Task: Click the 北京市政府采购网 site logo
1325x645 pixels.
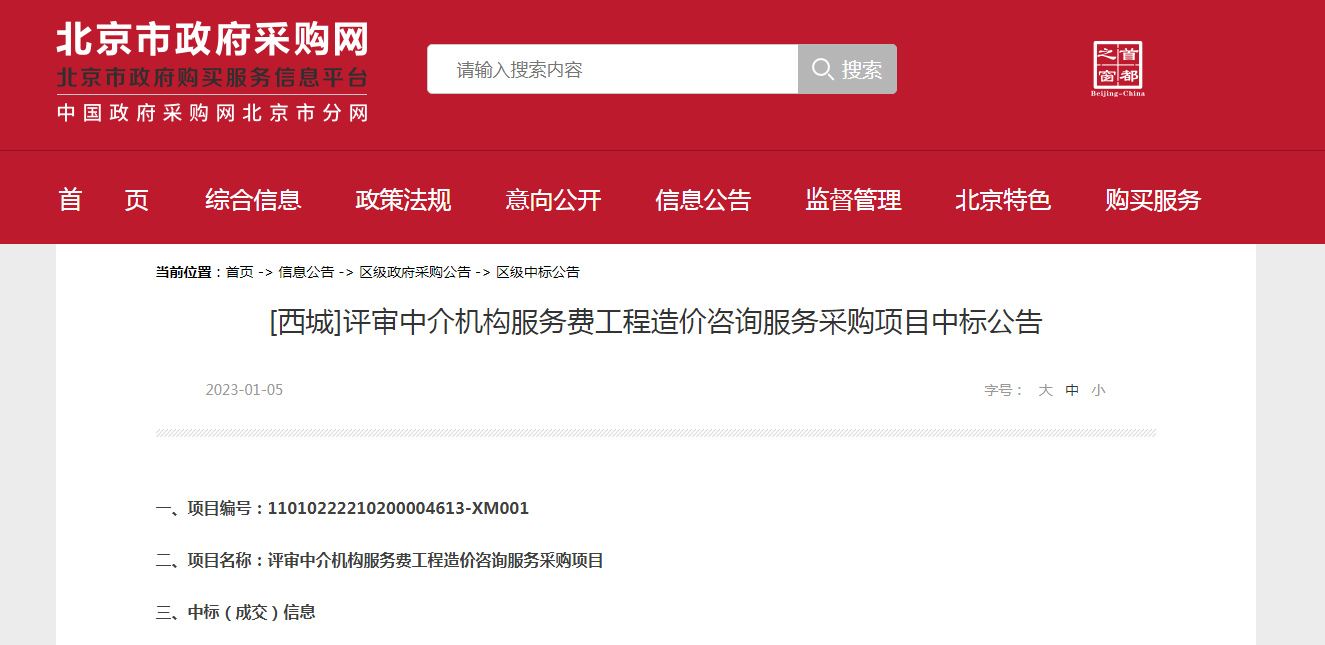Action: pyautogui.click(x=212, y=42)
